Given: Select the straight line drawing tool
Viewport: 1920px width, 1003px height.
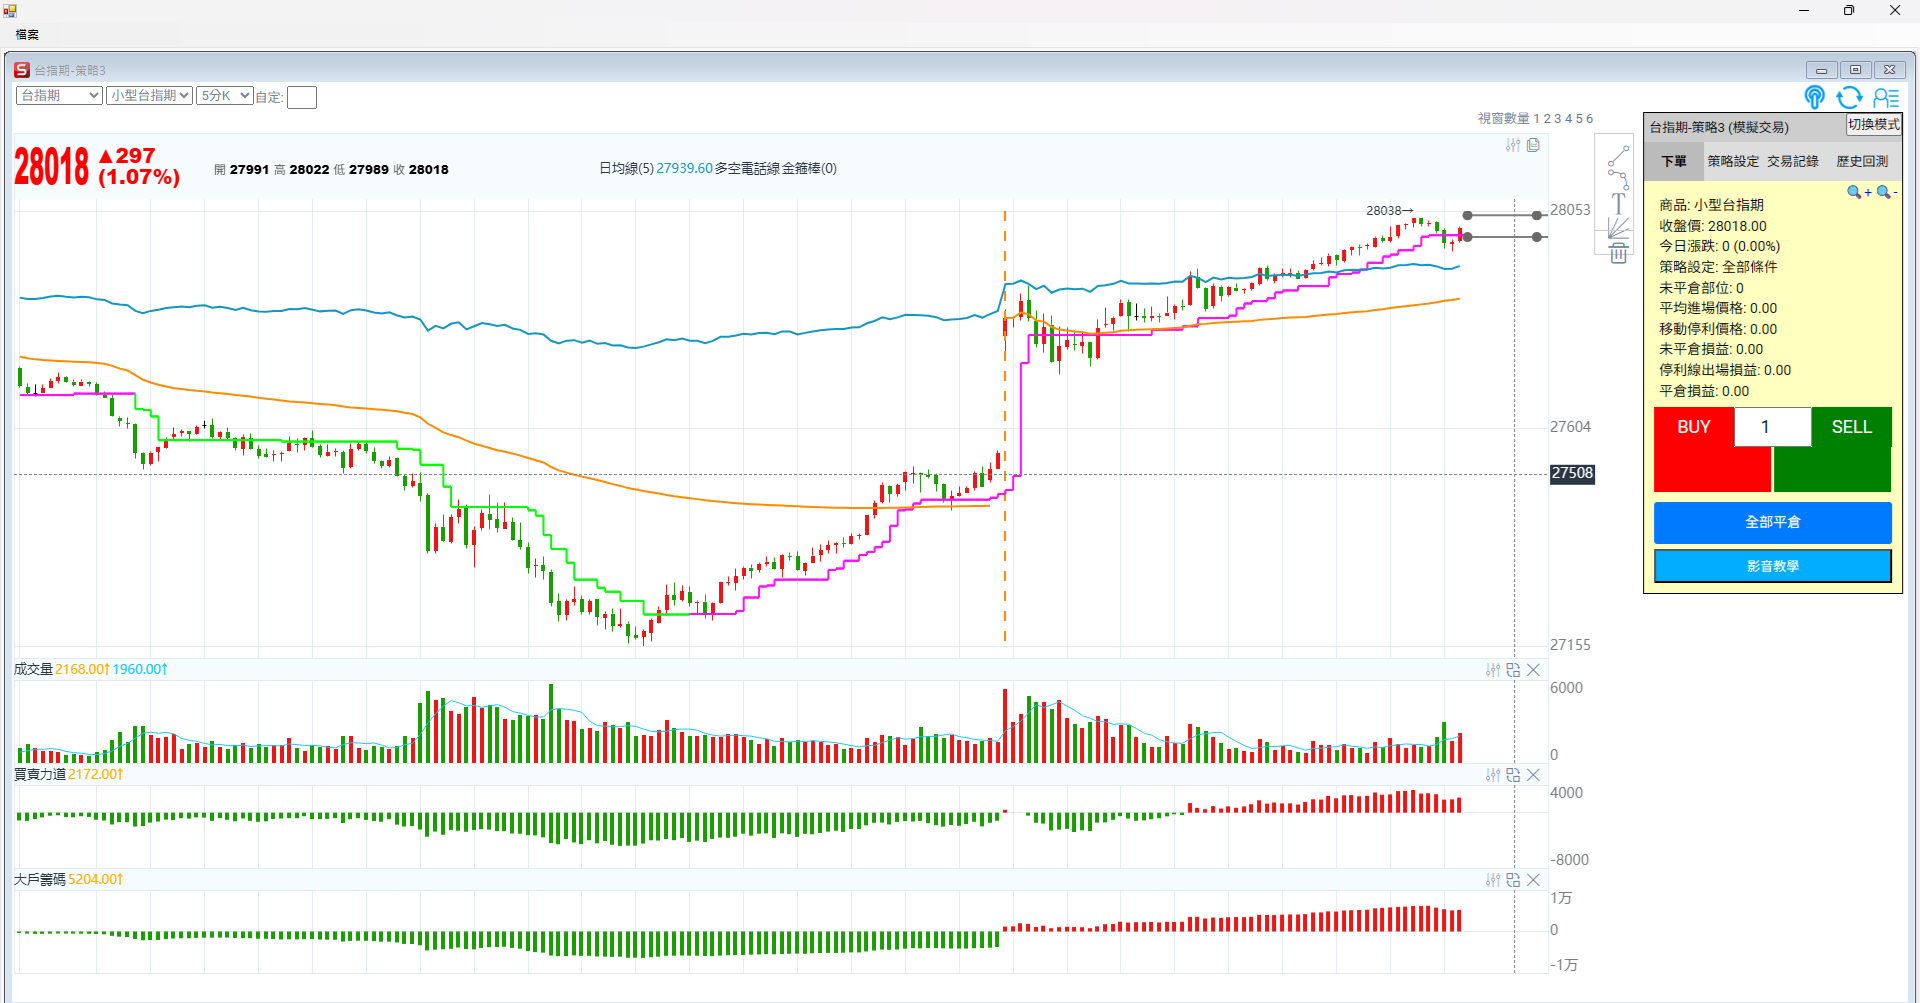Looking at the screenshot, I should [1618, 156].
